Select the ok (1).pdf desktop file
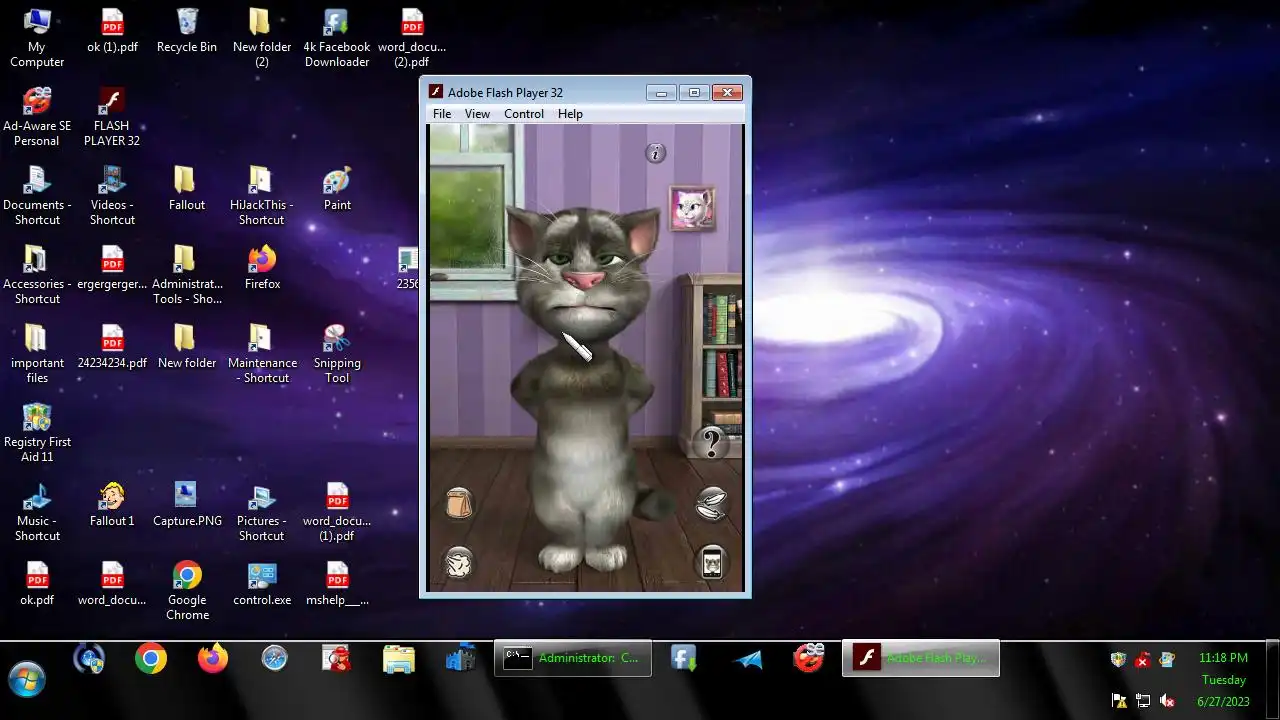 (x=112, y=31)
